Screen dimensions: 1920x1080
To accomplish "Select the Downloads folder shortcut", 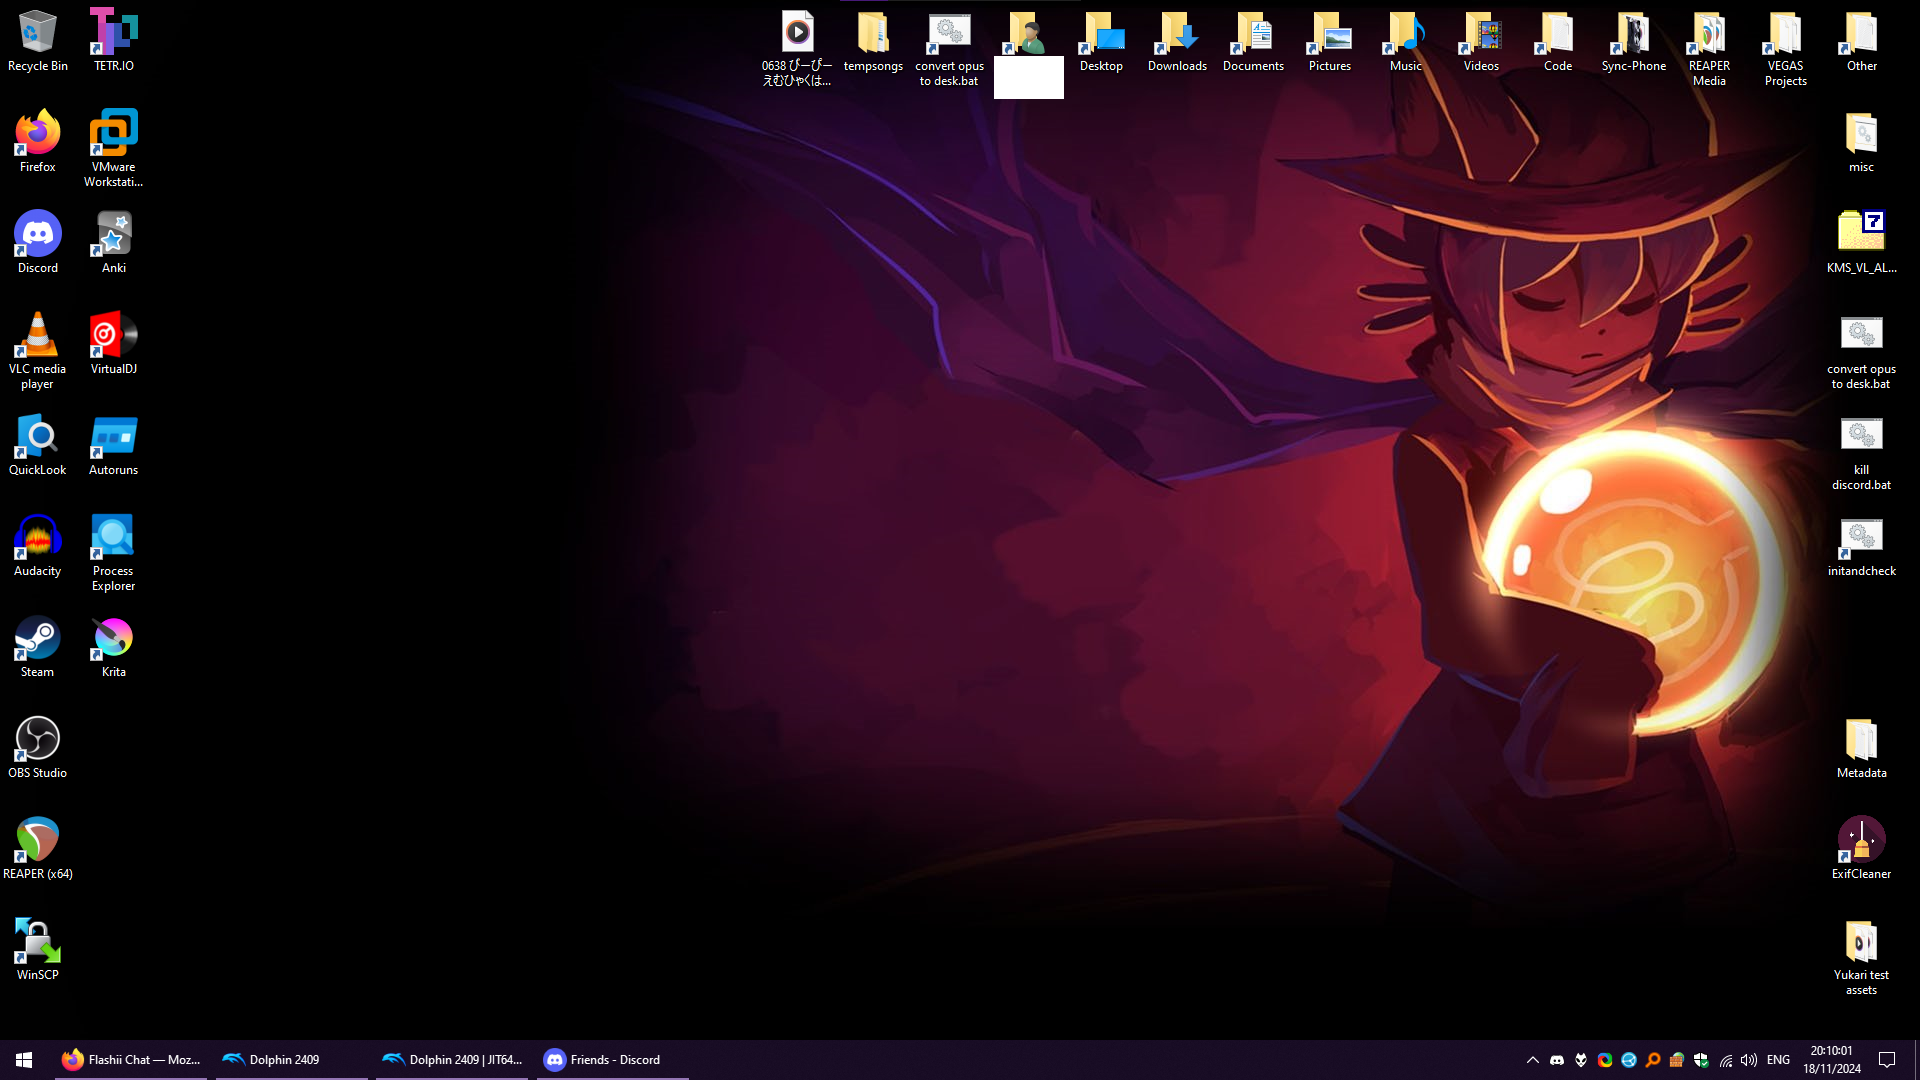I will pyautogui.click(x=1177, y=41).
